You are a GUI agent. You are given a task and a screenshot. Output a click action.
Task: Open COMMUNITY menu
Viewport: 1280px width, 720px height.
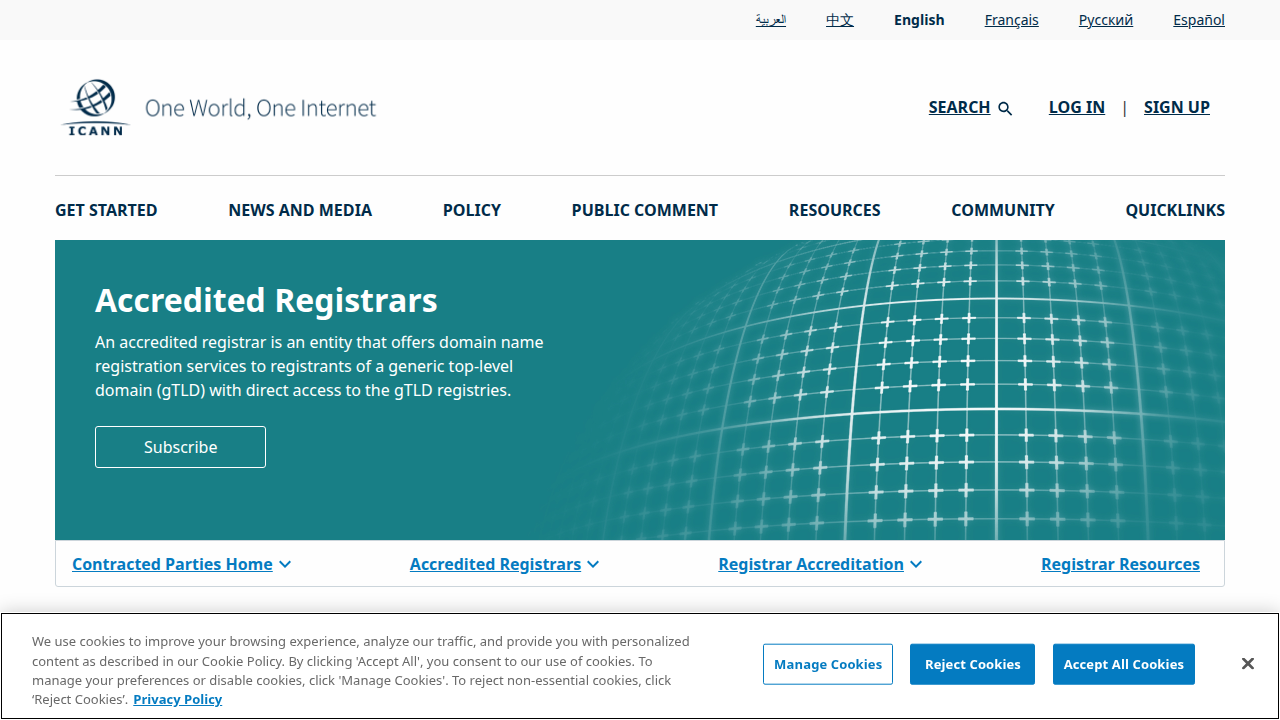coord(1003,210)
